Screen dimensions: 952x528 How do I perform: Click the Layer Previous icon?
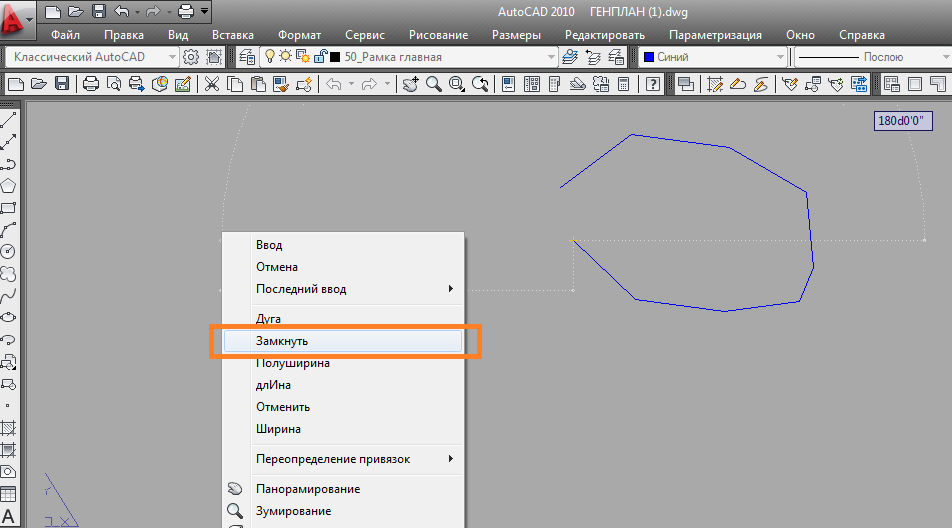point(593,57)
